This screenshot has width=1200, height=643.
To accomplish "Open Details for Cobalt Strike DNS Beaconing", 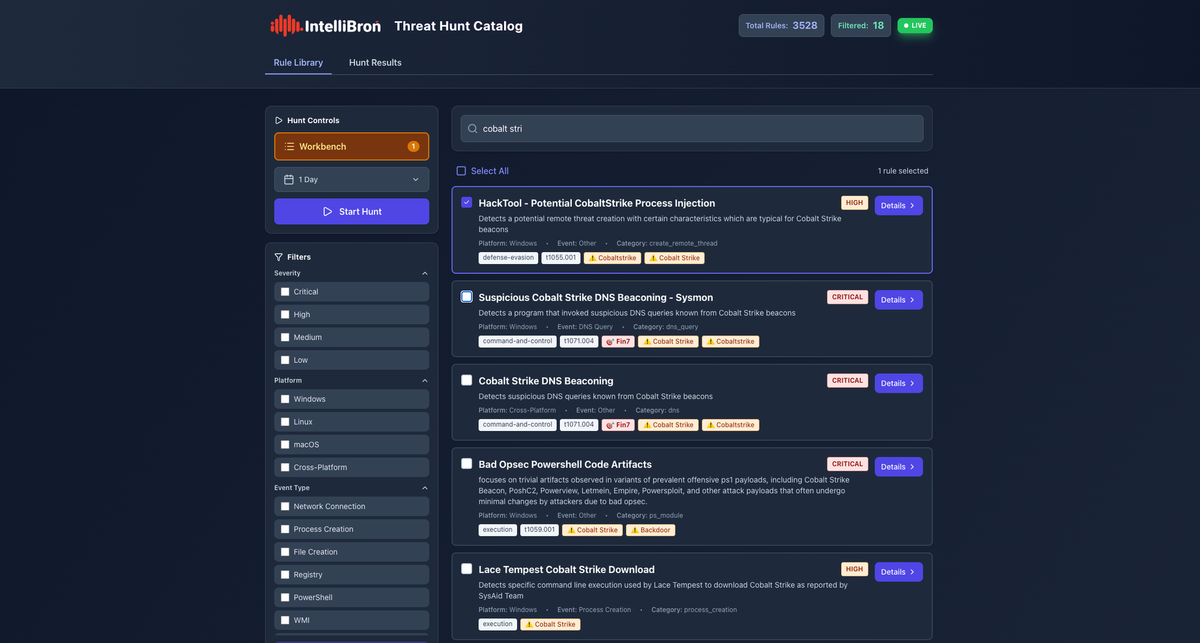I will 898,383.
